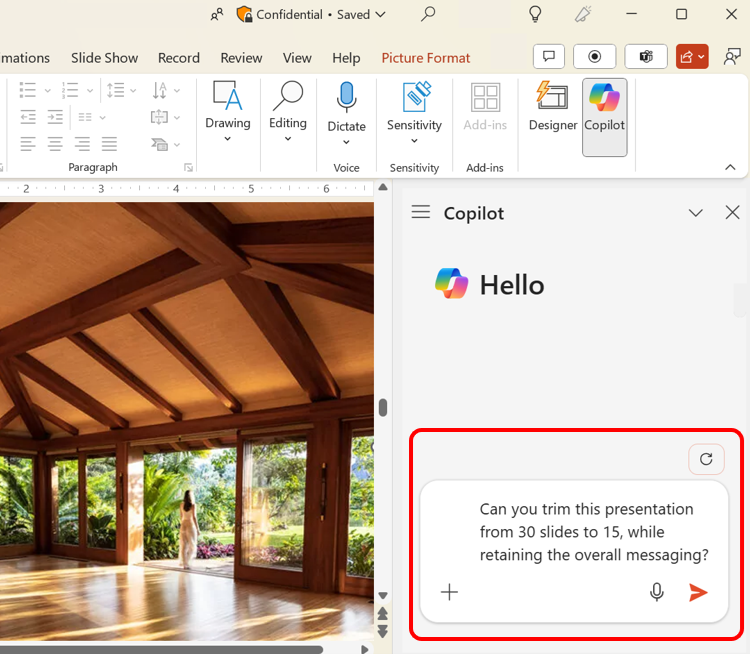Open the Drawing tools group

coord(228,111)
